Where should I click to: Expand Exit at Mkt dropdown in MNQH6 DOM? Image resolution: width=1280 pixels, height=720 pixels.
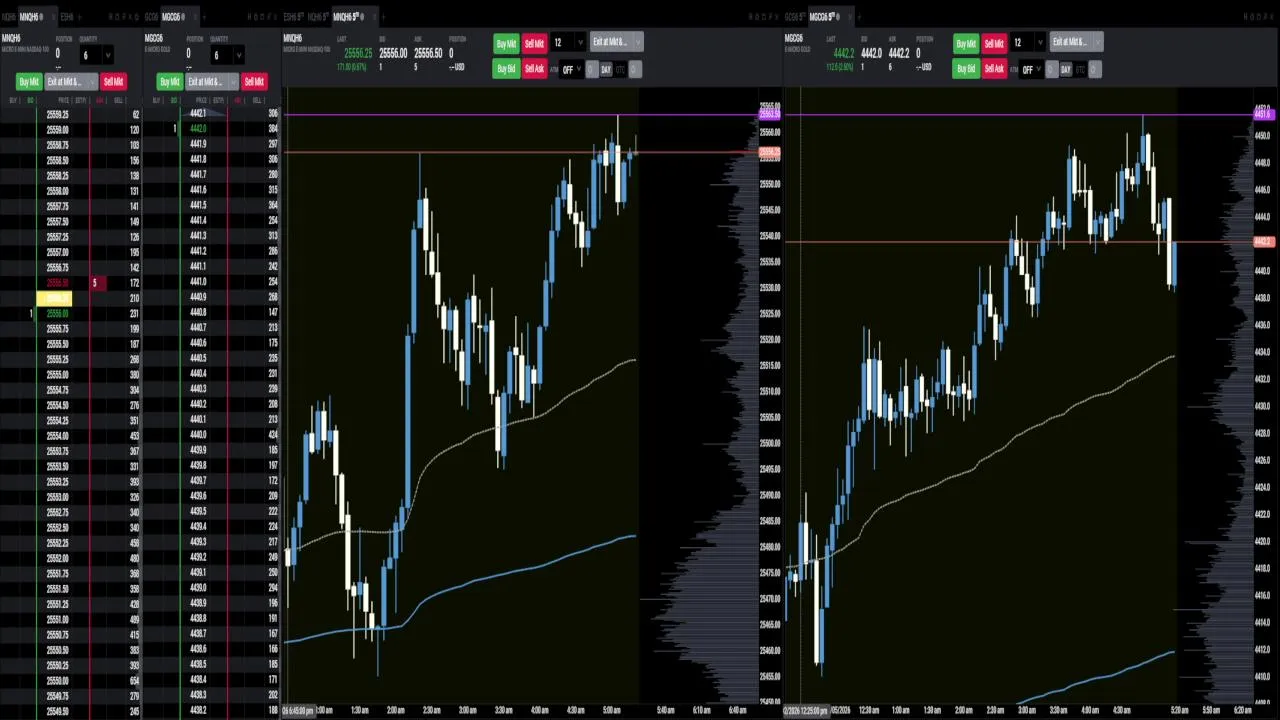coord(92,82)
